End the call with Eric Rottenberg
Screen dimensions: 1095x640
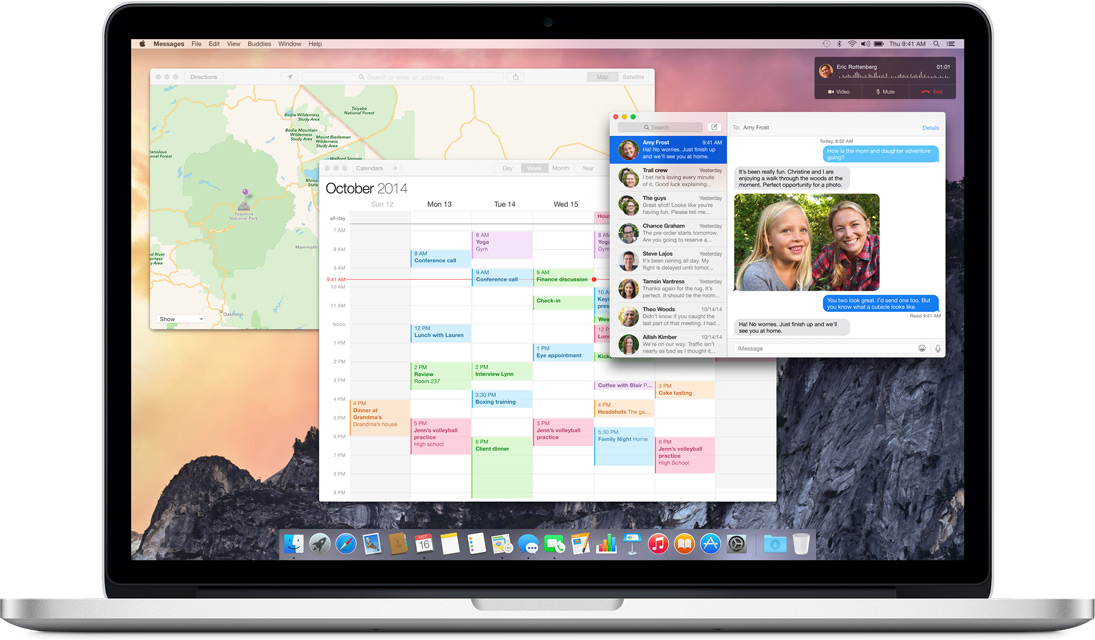point(932,92)
